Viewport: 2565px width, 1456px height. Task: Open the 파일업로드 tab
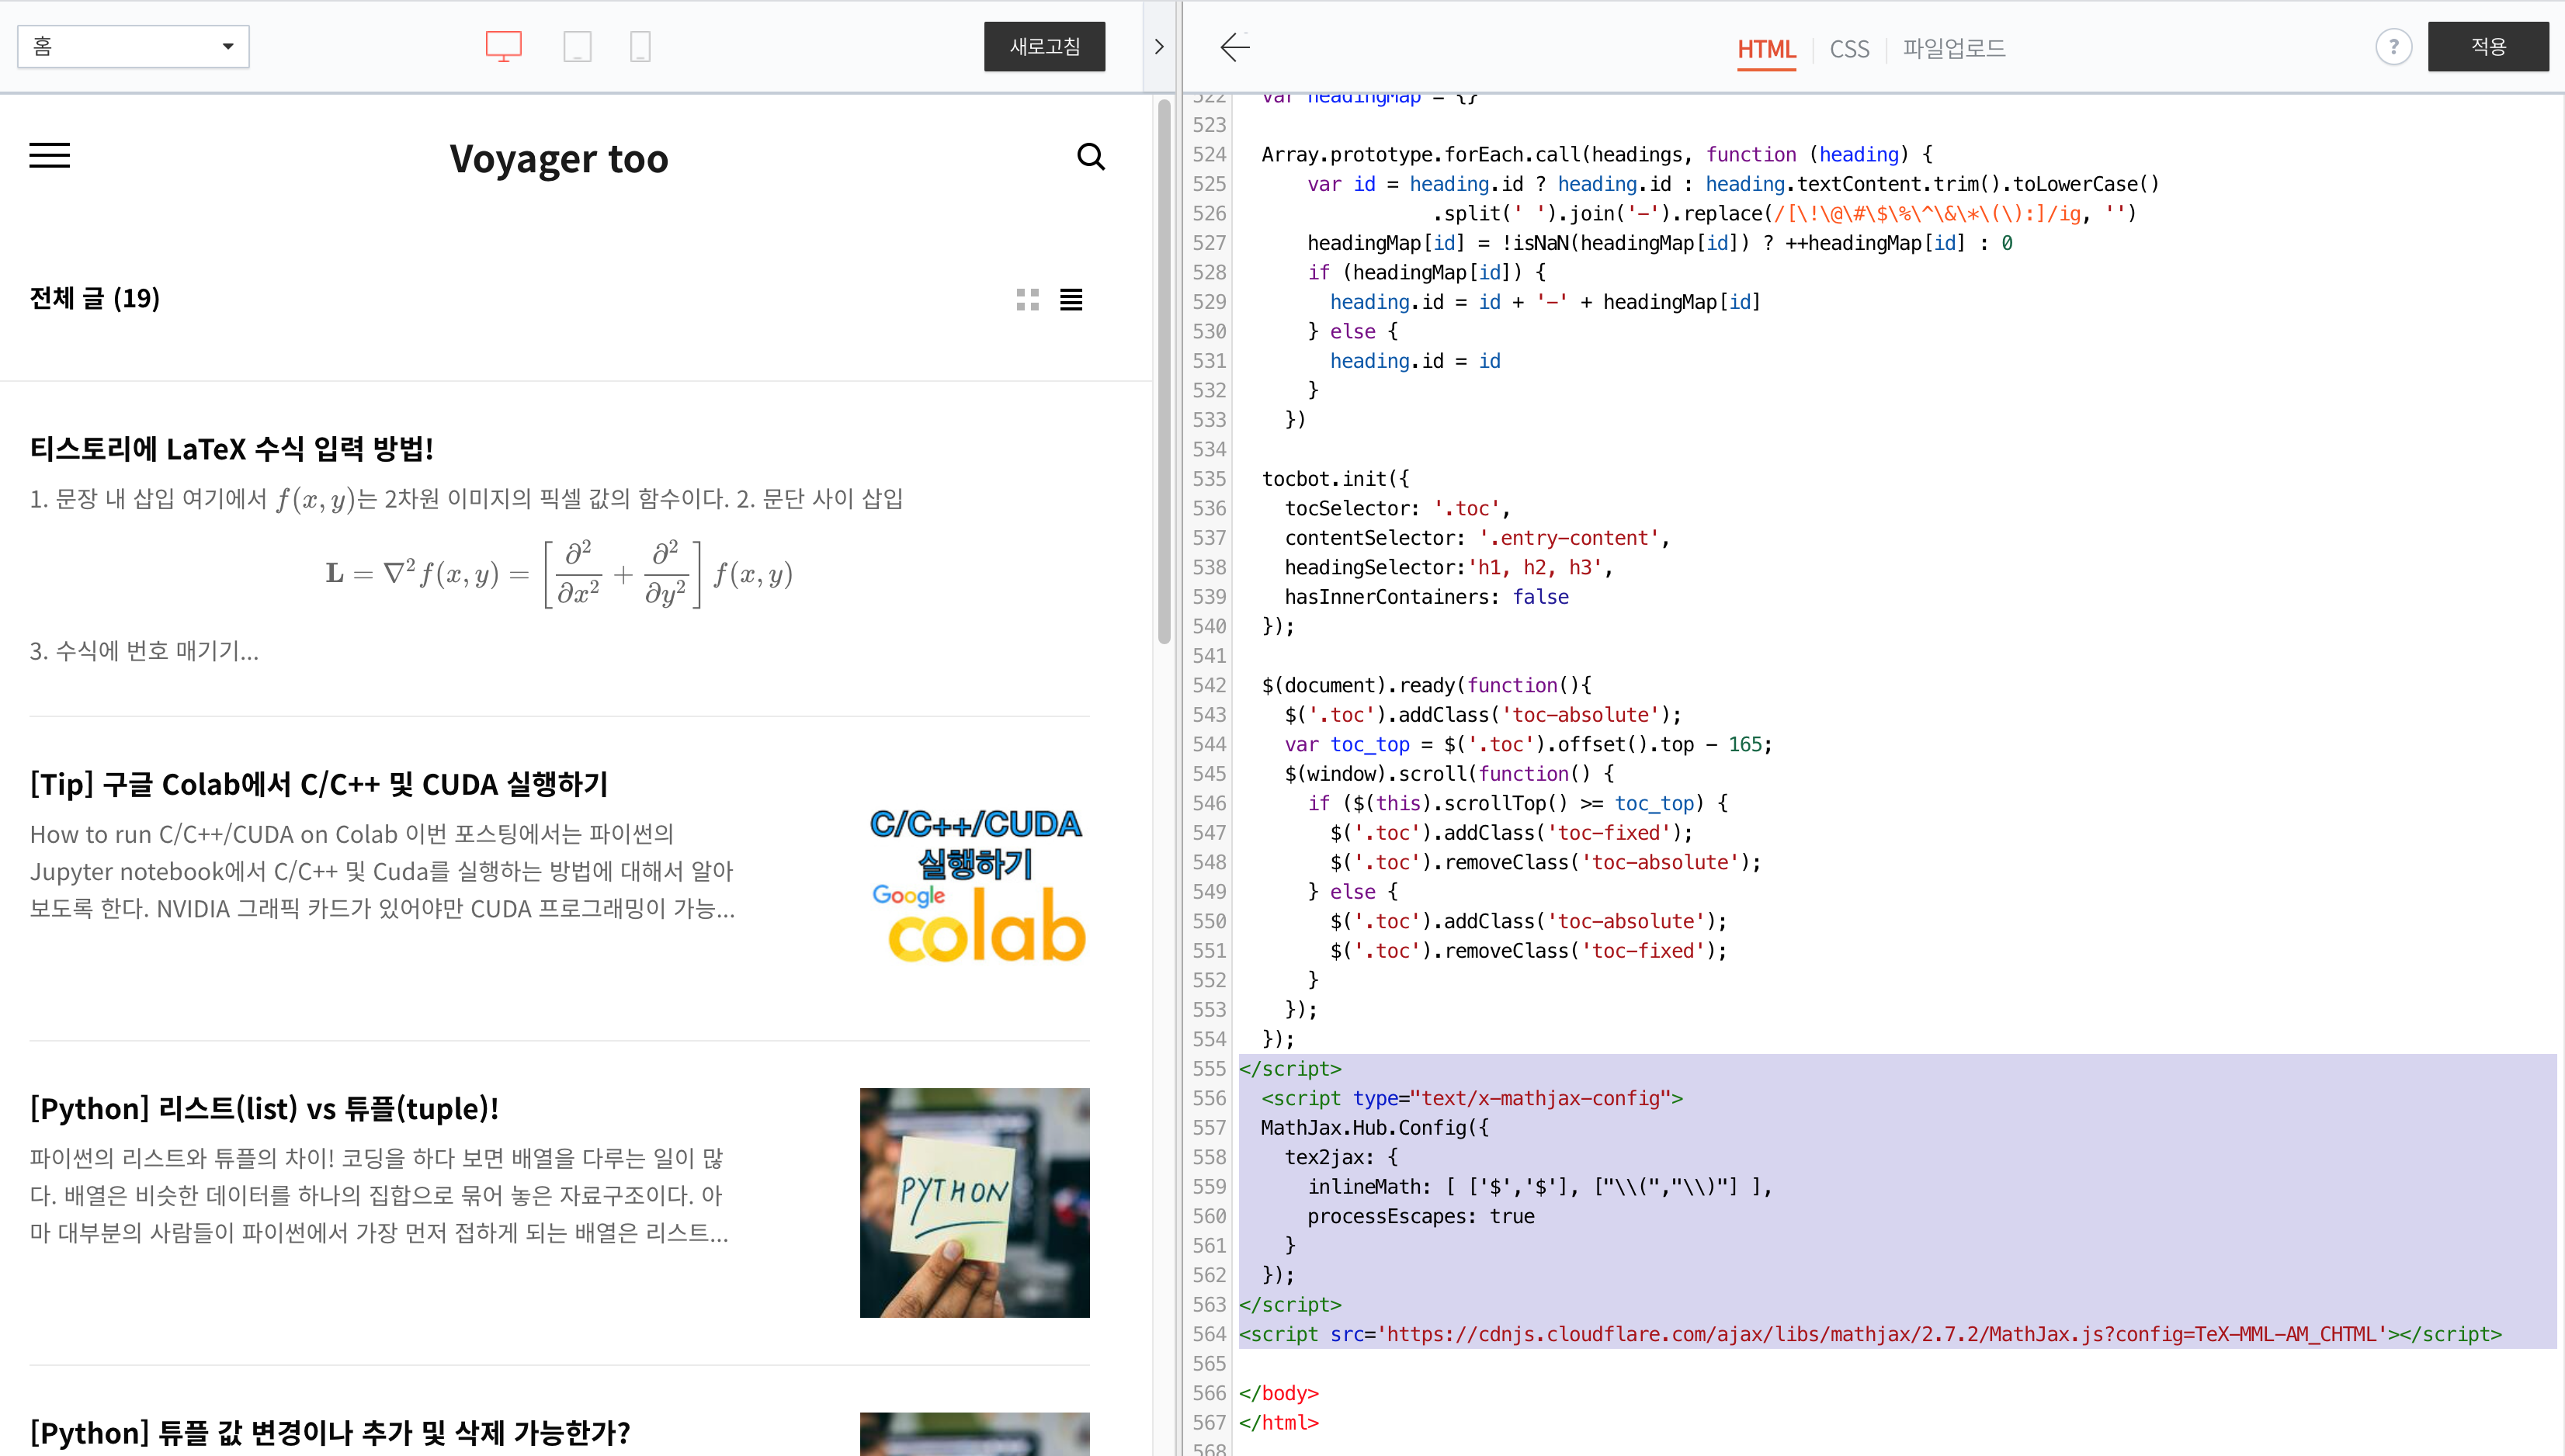(x=1953, y=48)
